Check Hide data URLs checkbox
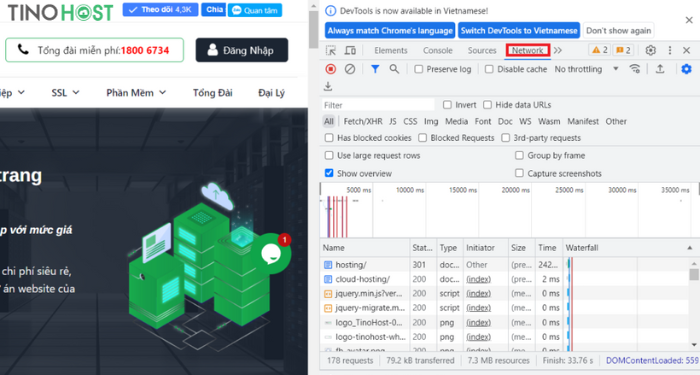 pyautogui.click(x=488, y=105)
